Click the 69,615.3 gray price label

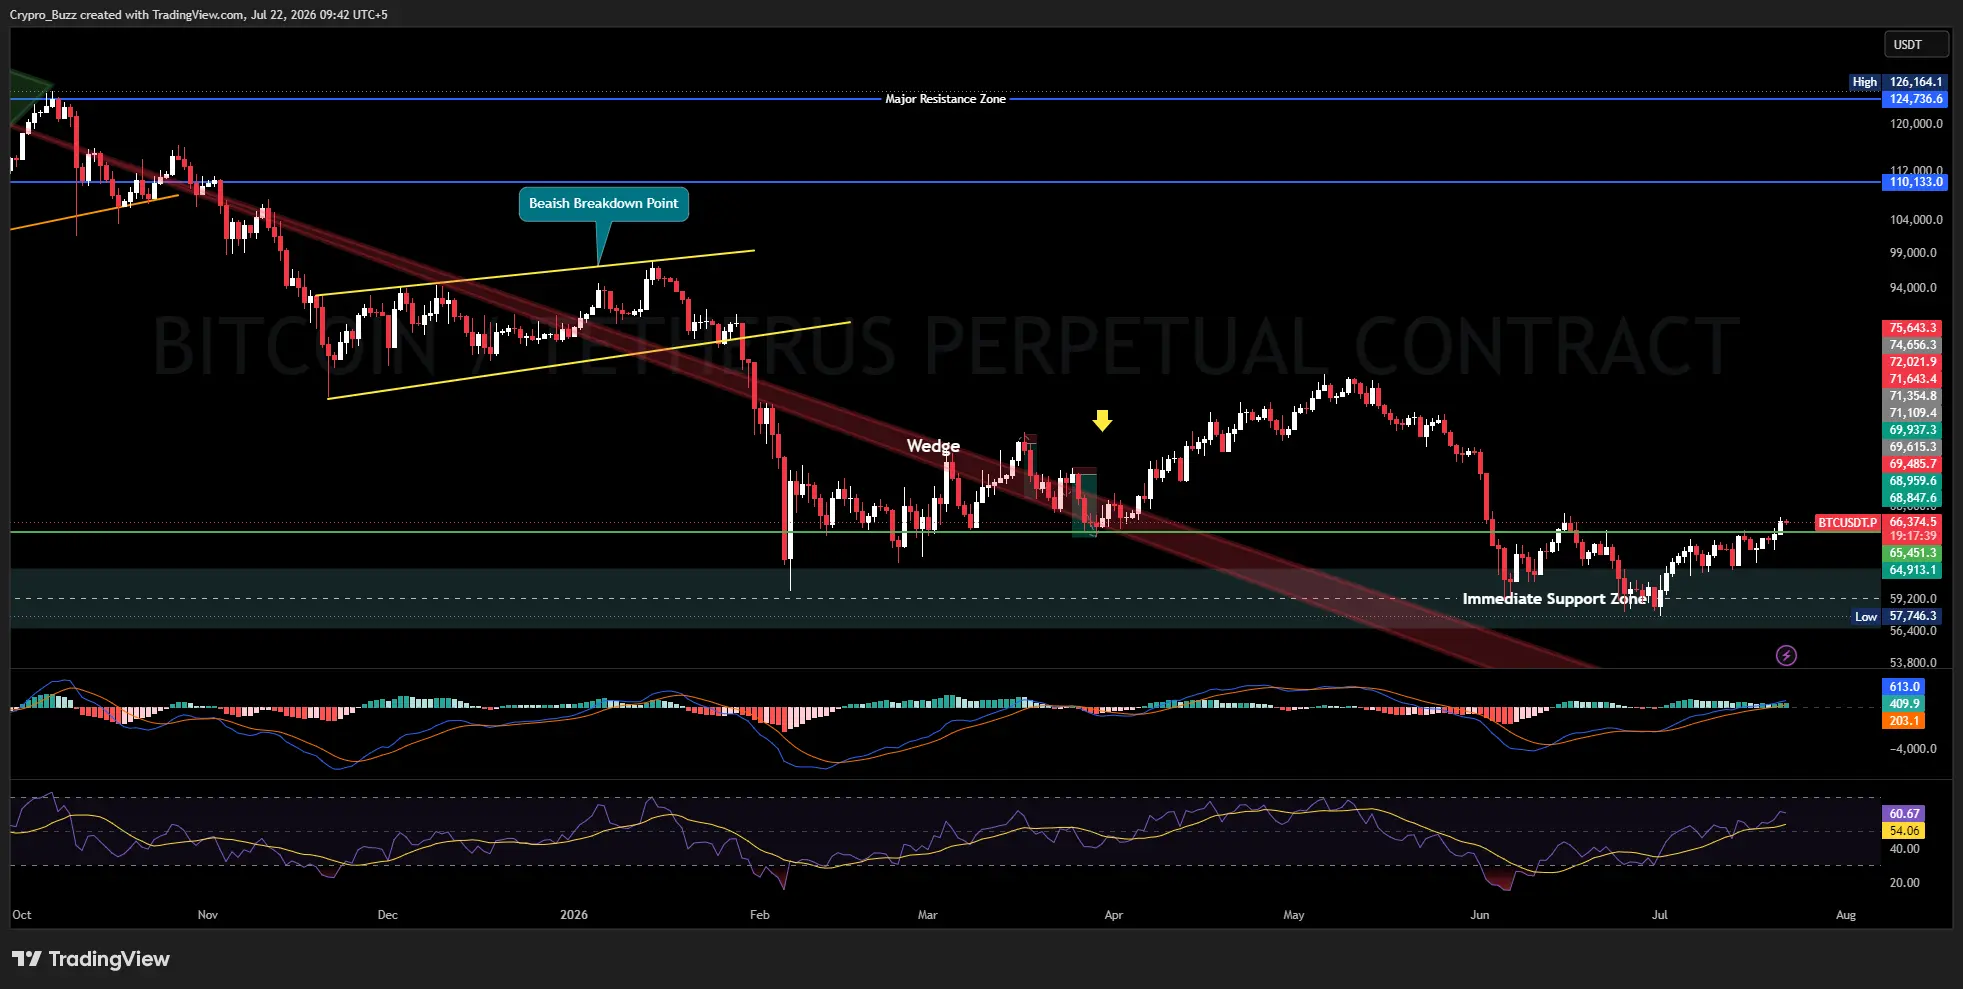click(x=1913, y=447)
